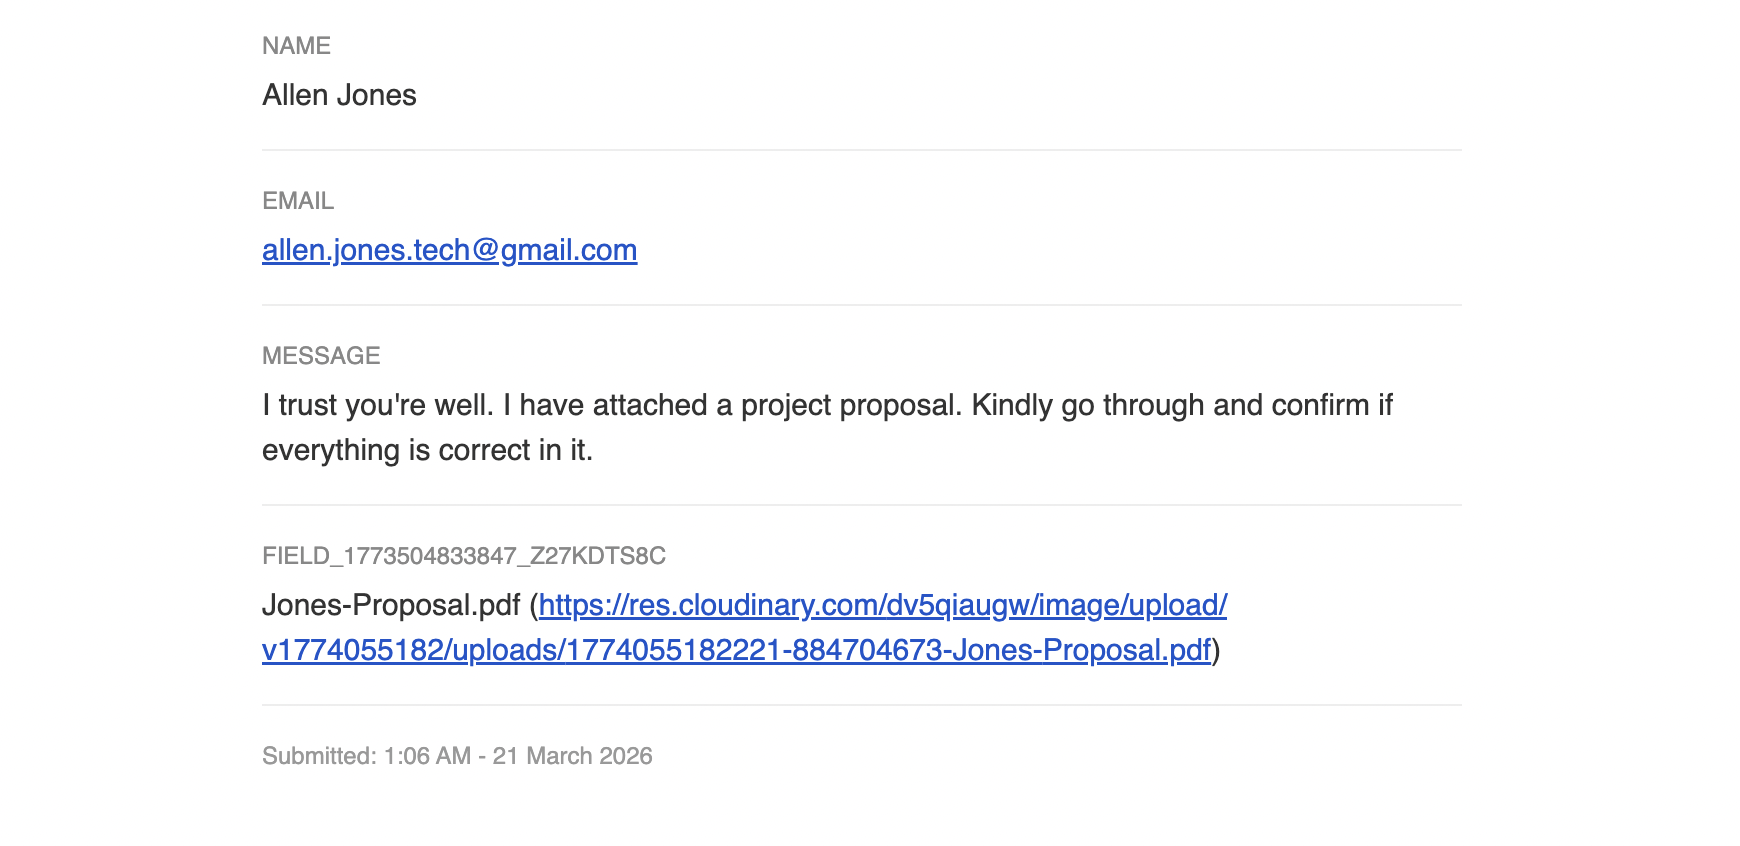Screen dimensions: 1740x846
Task: Click the NAME field label
Action: click(x=296, y=46)
